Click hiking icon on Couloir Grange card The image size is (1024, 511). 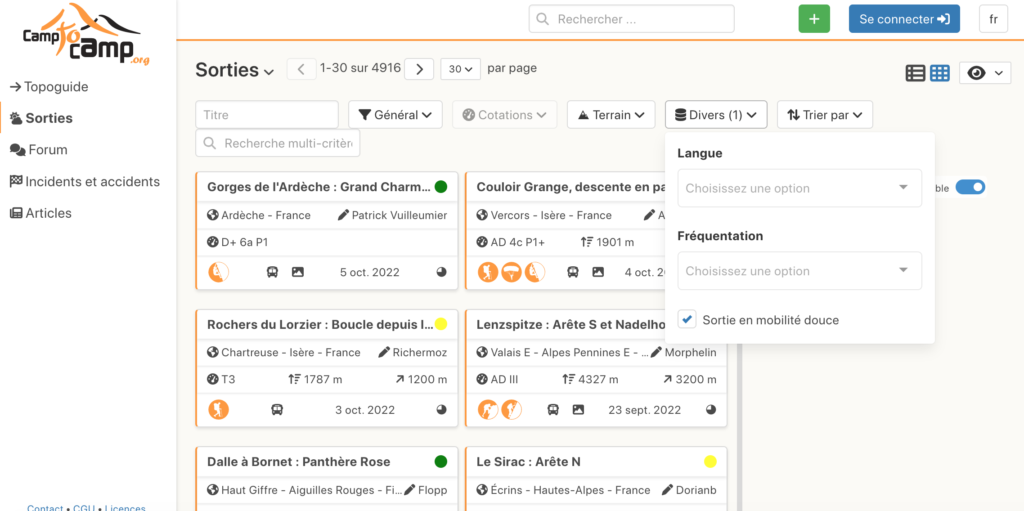487,272
